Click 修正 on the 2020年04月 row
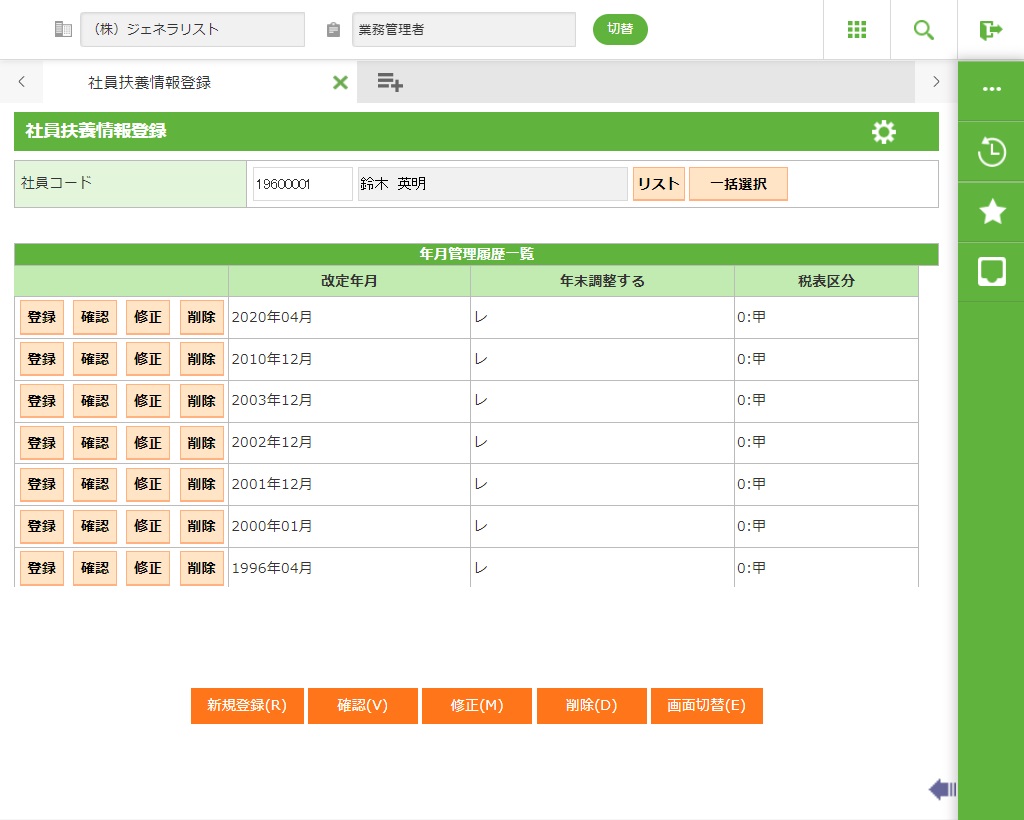The height and width of the screenshot is (820, 1024). [x=148, y=317]
